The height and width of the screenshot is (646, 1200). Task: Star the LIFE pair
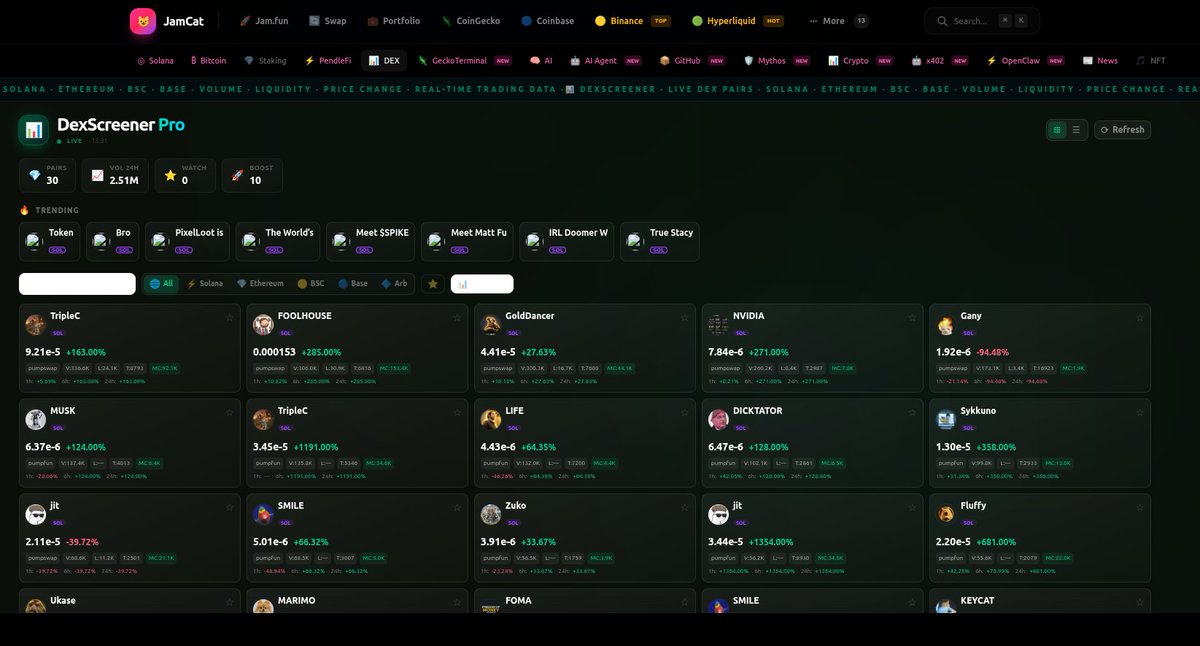[685, 412]
